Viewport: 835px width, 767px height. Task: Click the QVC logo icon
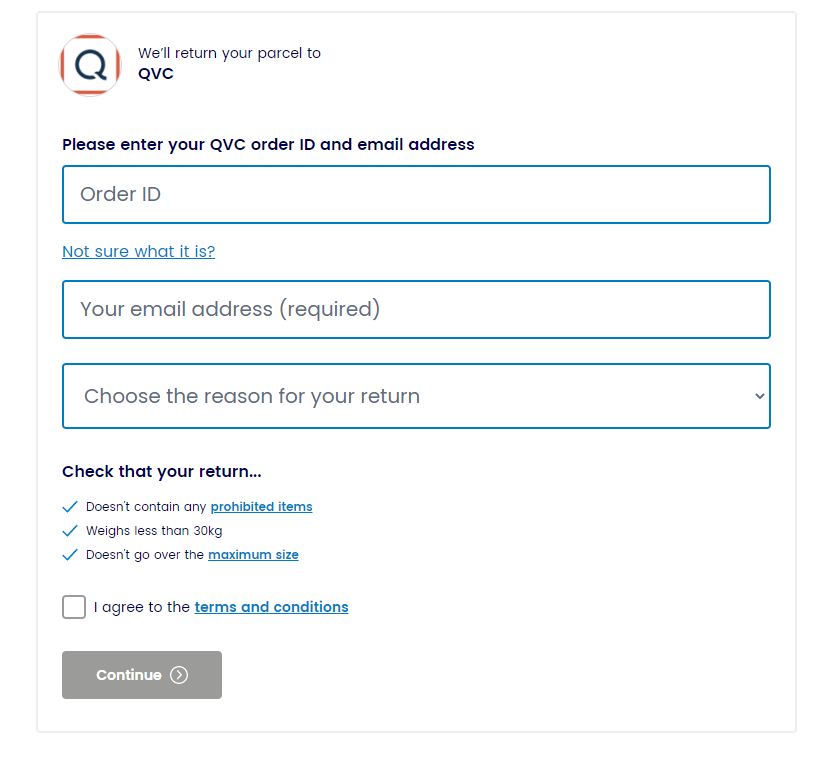(x=90, y=65)
